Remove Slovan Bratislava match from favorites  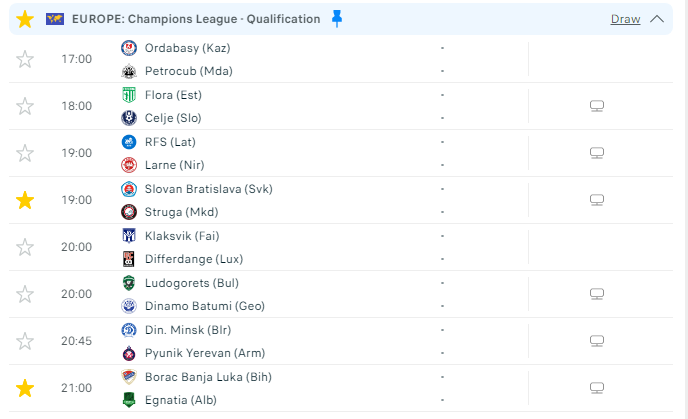click(x=25, y=200)
